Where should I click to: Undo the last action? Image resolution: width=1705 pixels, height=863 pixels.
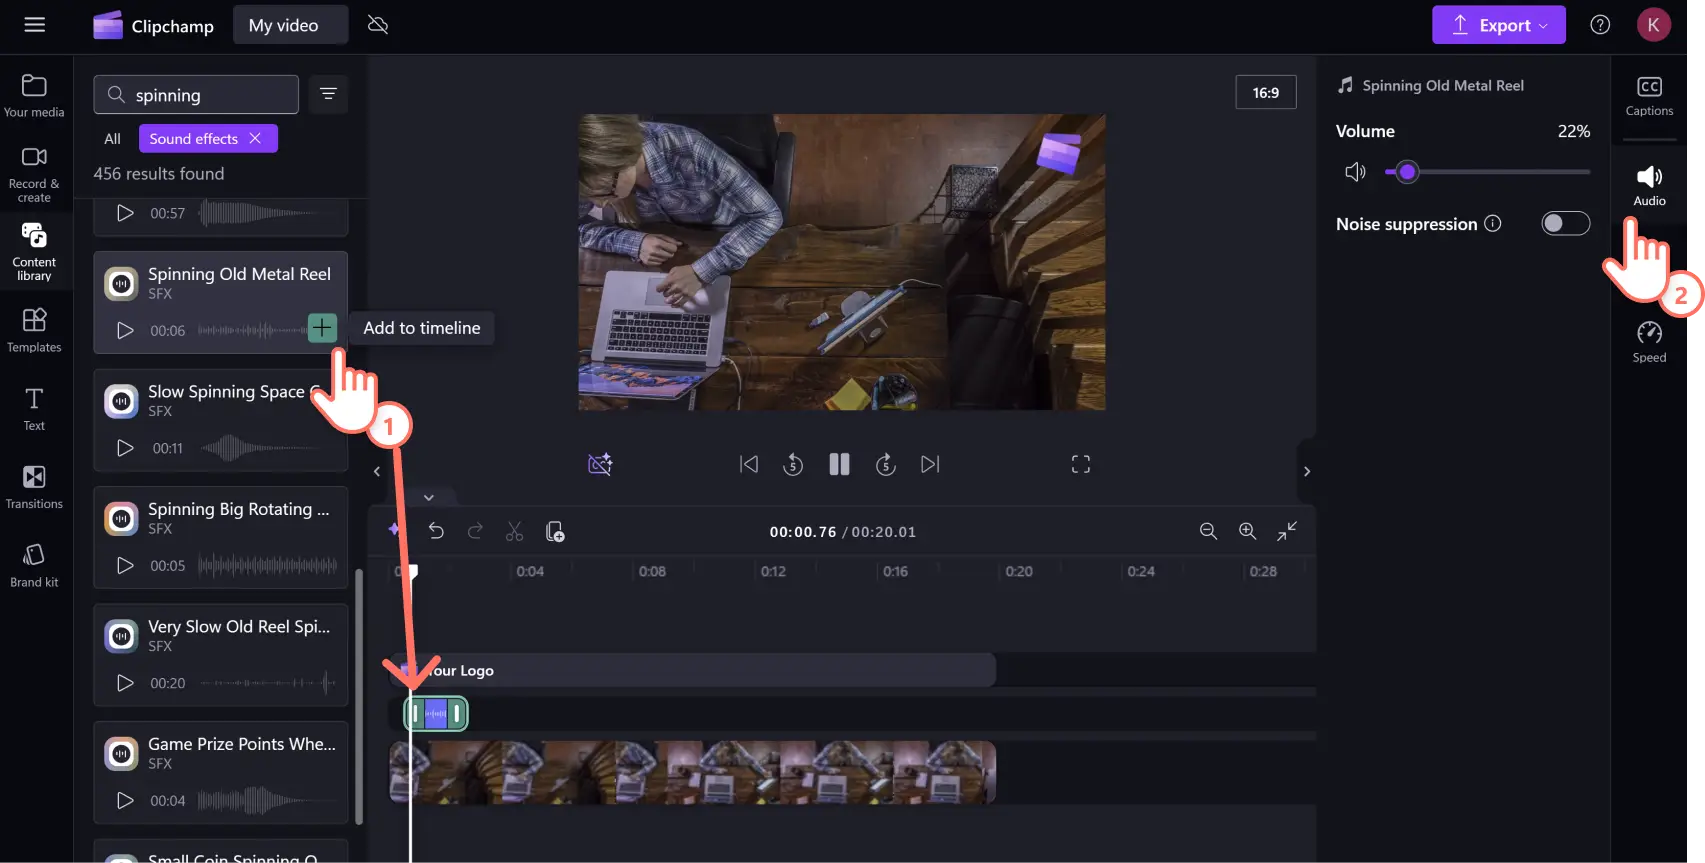pos(436,531)
